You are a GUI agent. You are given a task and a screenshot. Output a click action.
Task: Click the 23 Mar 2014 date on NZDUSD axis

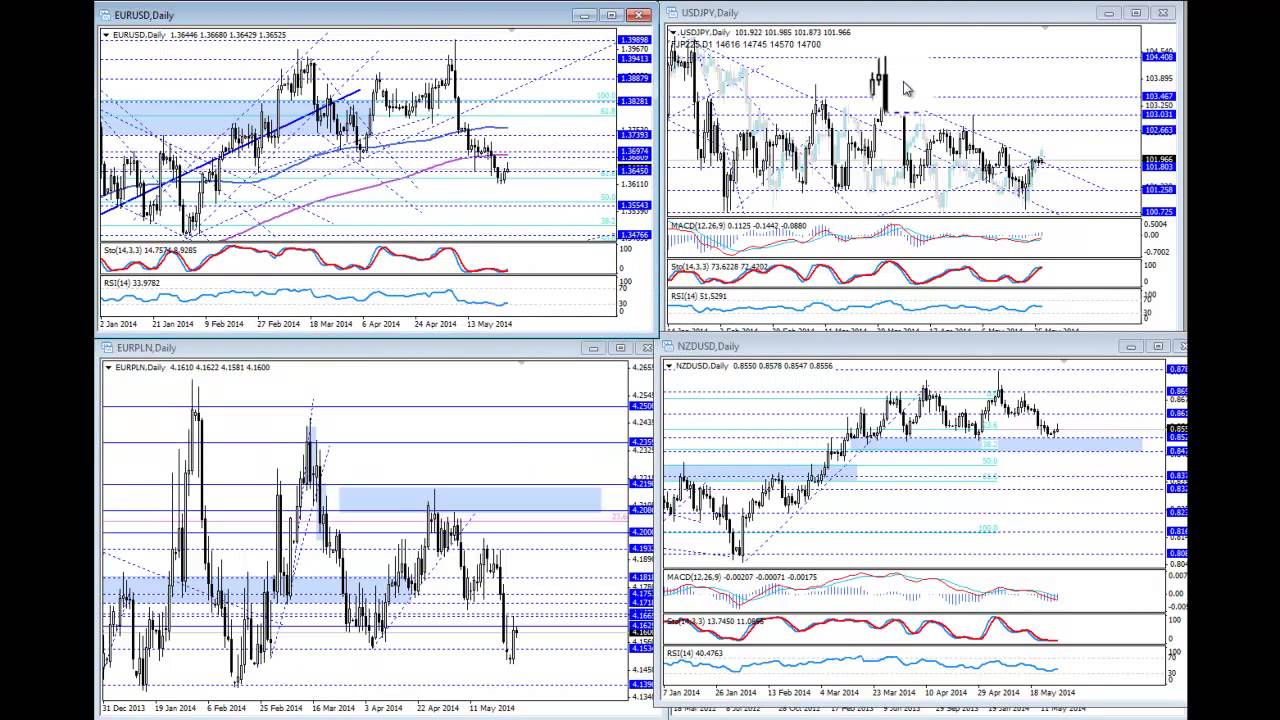coord(893,692)
